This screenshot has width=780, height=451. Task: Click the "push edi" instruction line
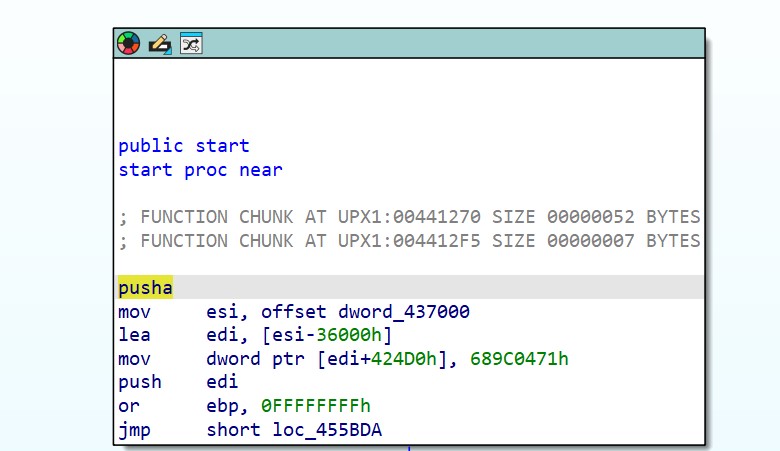tap(178, 382)
